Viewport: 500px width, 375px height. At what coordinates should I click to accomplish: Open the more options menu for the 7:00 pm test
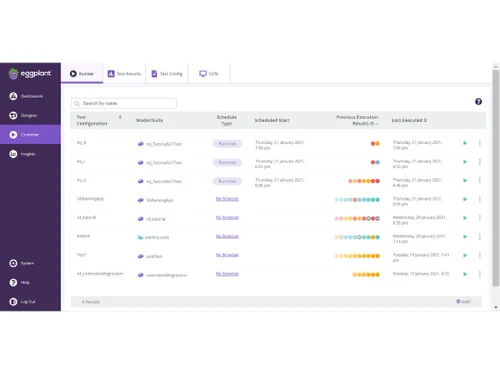pos(480,143)
